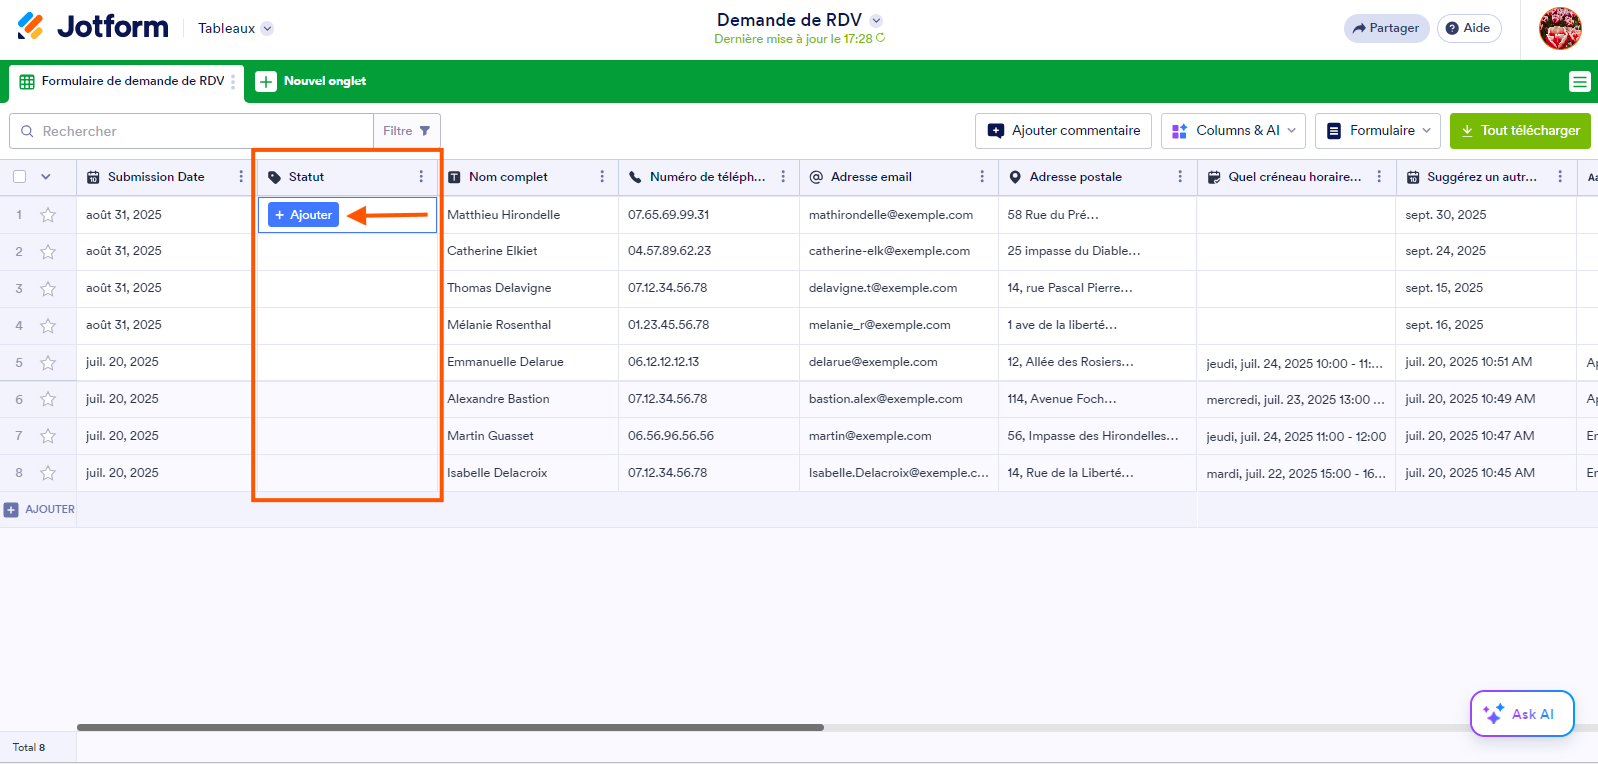
Task: Star the row 5 submission
Action: (x=48, y=363)
